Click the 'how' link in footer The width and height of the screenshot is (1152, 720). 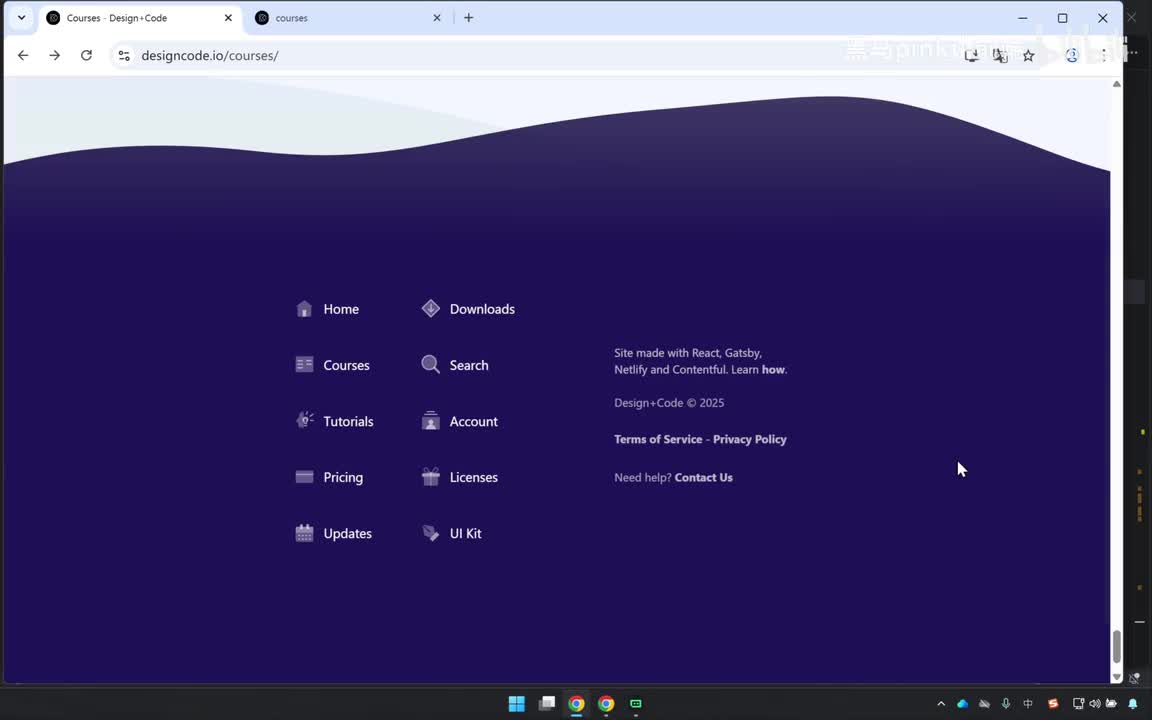click(x=773, y=370)
